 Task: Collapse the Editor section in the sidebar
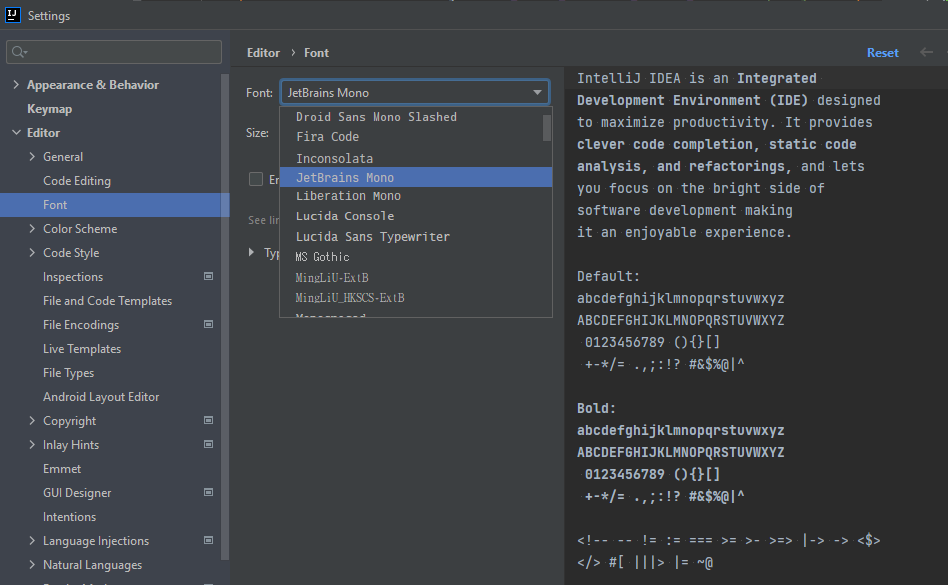[x=16, y=133]
